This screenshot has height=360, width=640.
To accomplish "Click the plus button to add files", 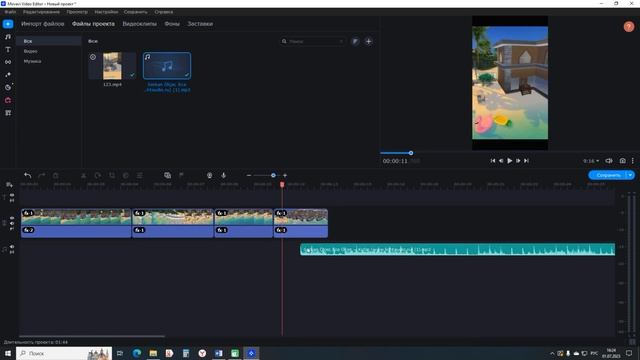I will pyautogui.click(x=368, y=41).
